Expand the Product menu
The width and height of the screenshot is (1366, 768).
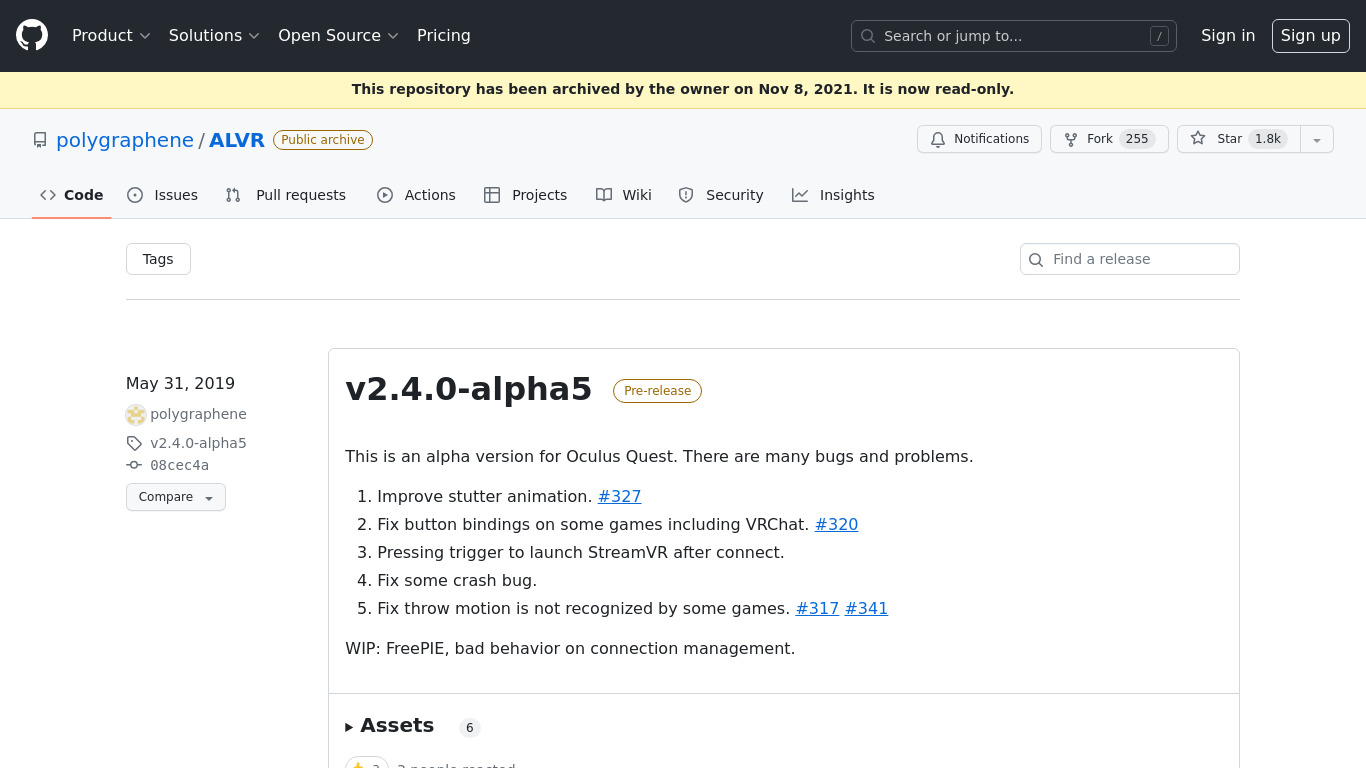[111, 35]
